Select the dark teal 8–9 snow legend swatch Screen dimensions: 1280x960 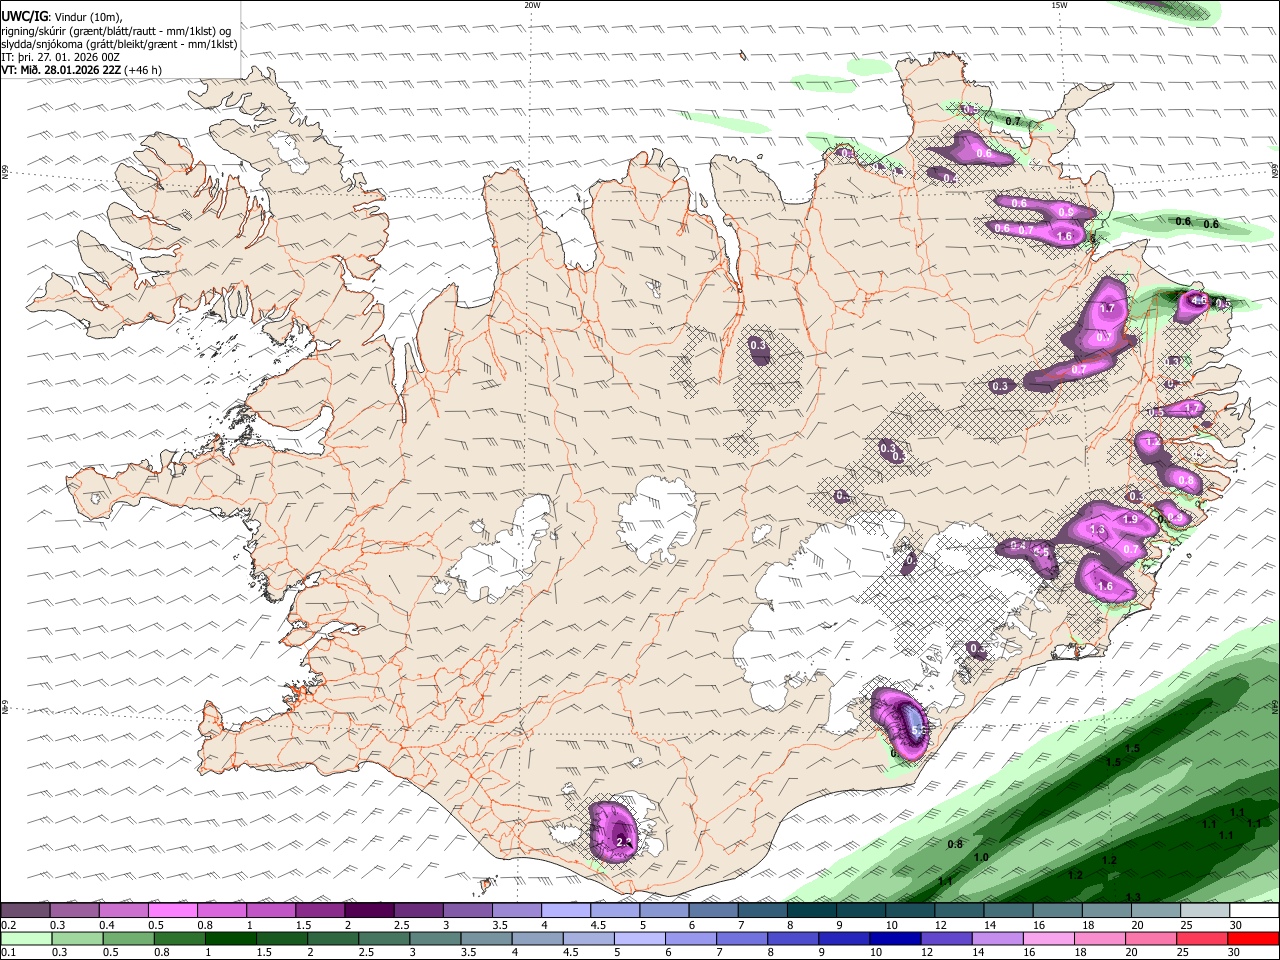coord(811,911)
